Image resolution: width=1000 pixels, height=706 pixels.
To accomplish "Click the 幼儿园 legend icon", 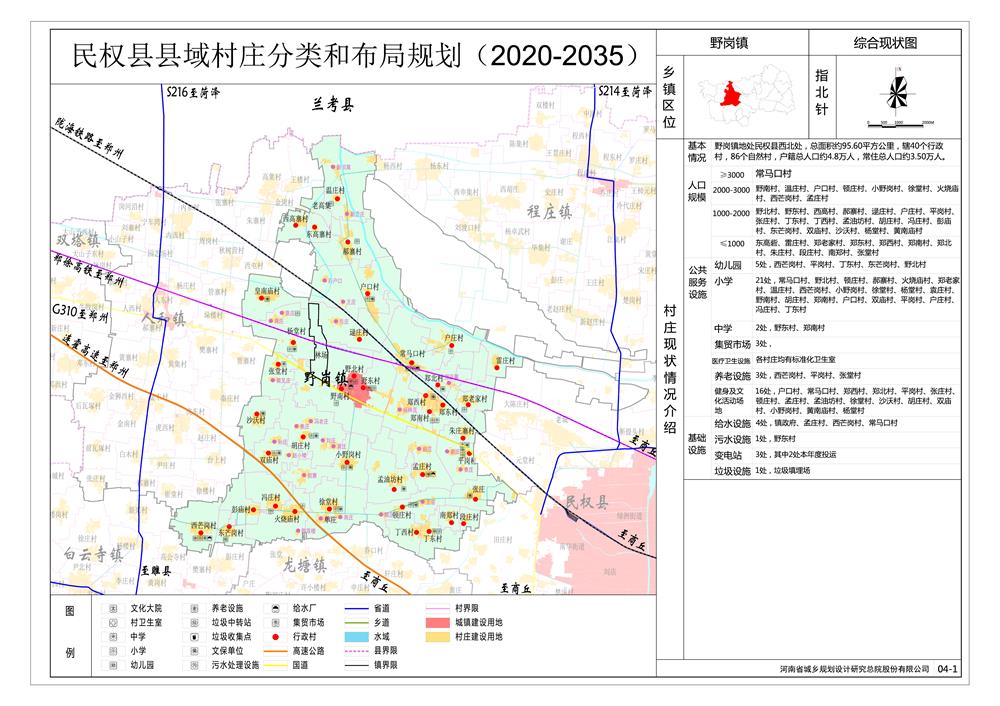I will [x=113, y=665].
